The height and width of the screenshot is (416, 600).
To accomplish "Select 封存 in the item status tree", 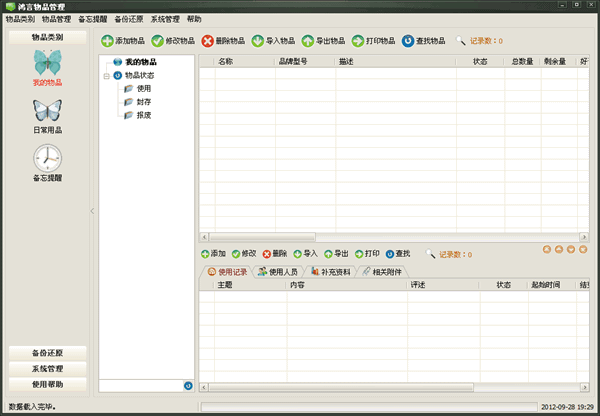I will (144, 102).
